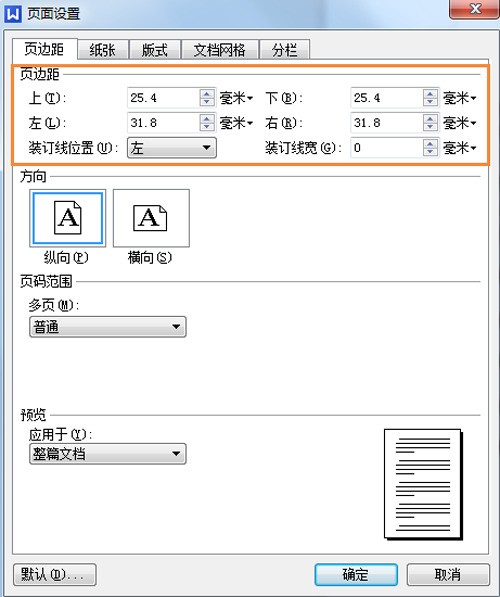Increase top margin with up spinner arrow
The width and height of the screenshot is (500, 597).
click(207, 94)
